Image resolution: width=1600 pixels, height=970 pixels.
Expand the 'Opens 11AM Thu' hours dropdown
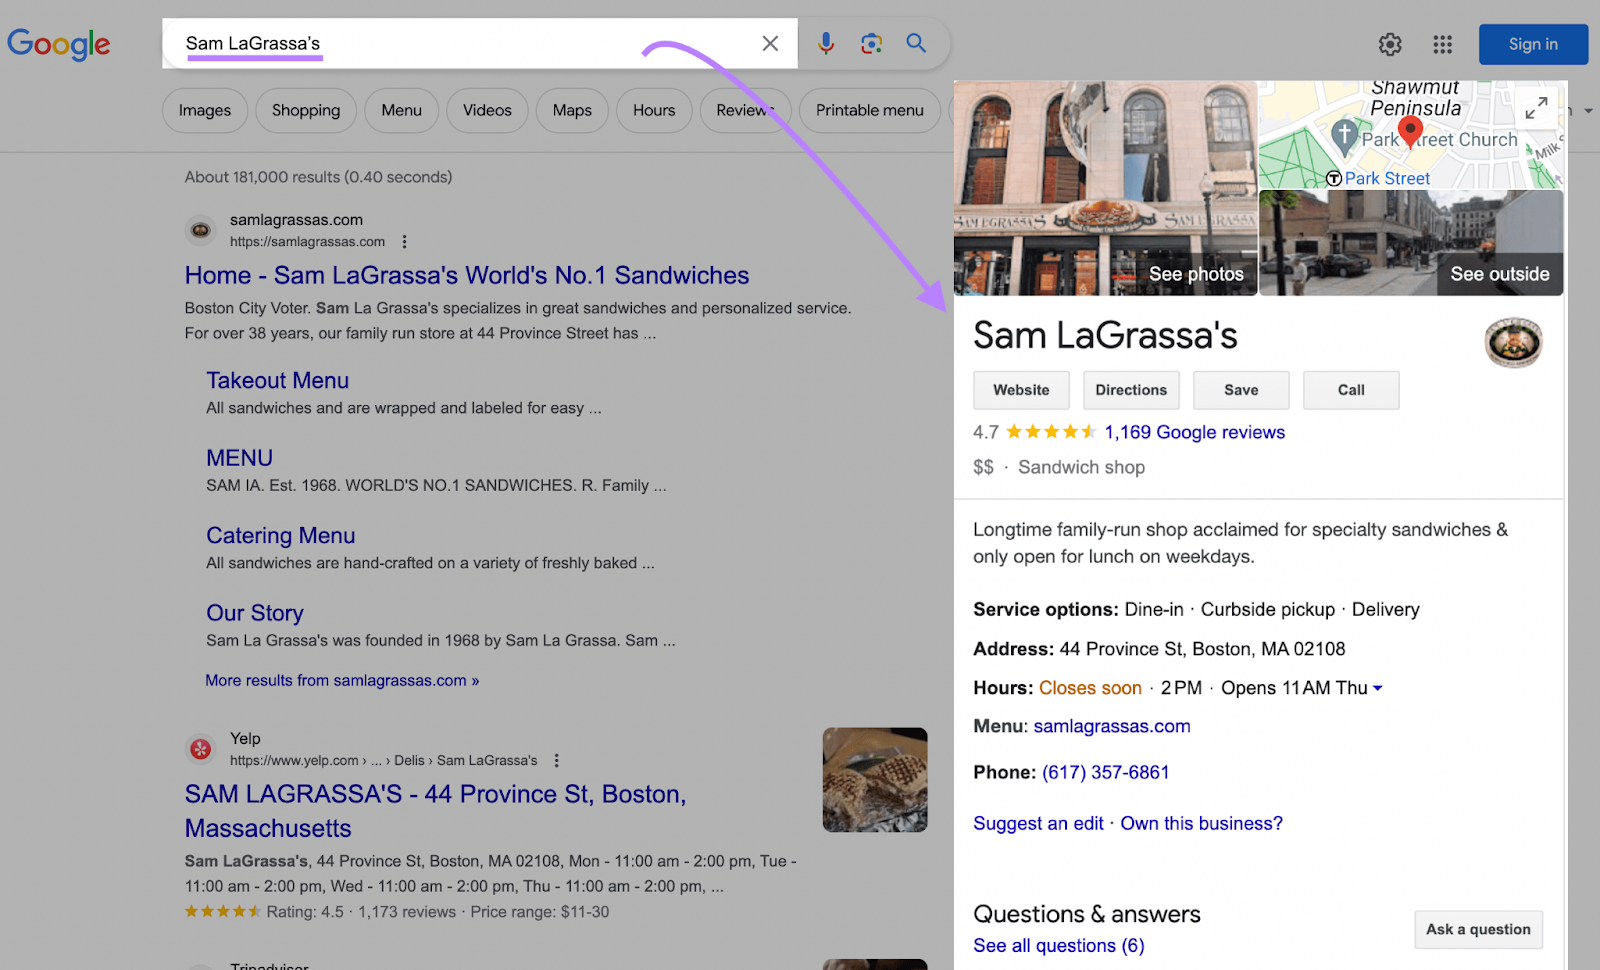click(1376, 688)
